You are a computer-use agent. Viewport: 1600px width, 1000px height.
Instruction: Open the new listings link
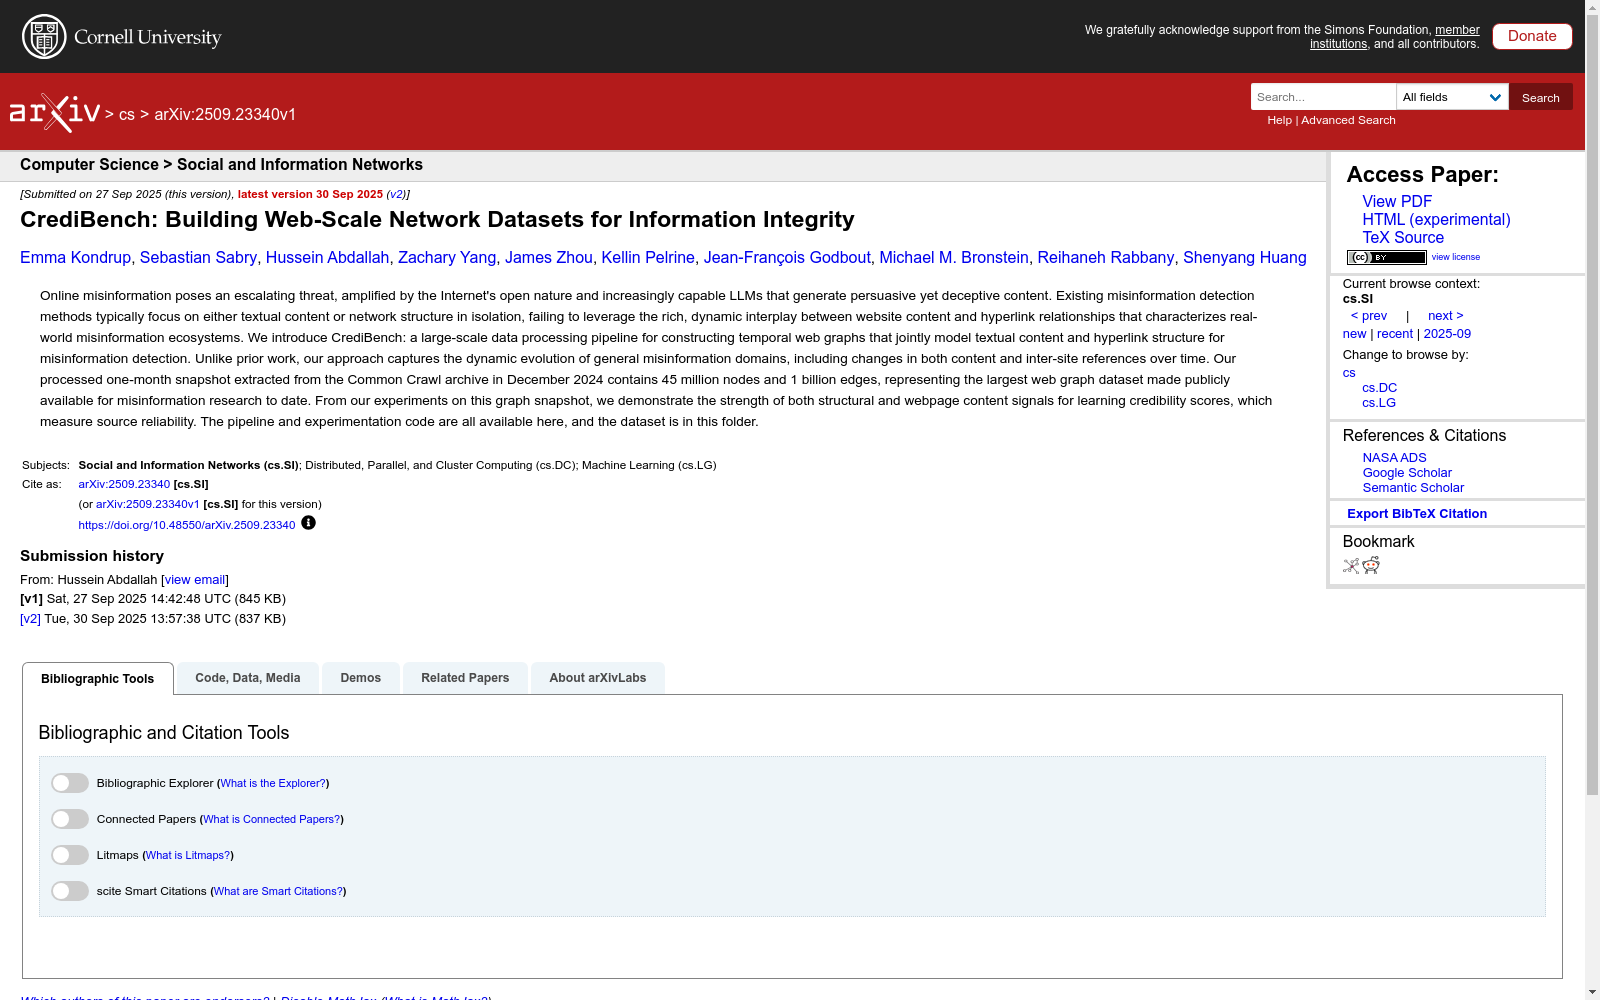[x=1354, y=334]
